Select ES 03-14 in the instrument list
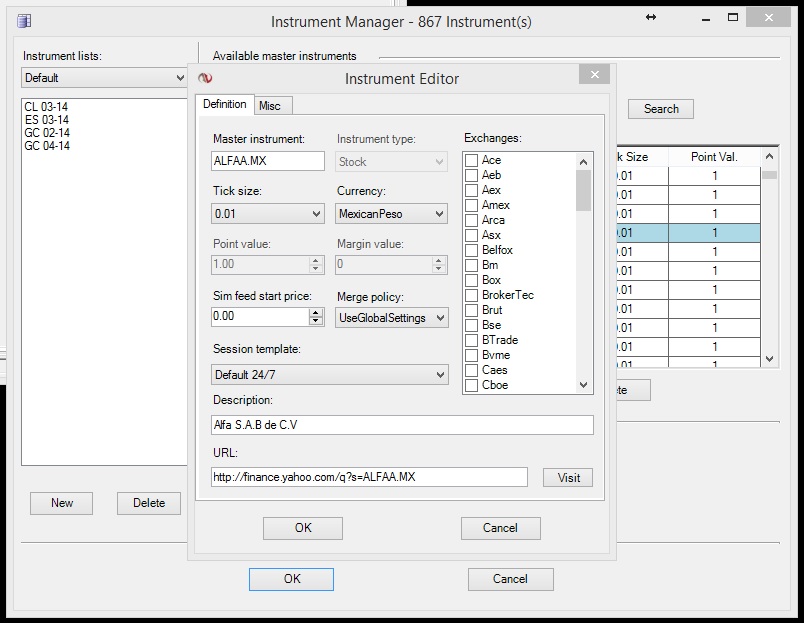The image size is (804, 623). [47, 120]
